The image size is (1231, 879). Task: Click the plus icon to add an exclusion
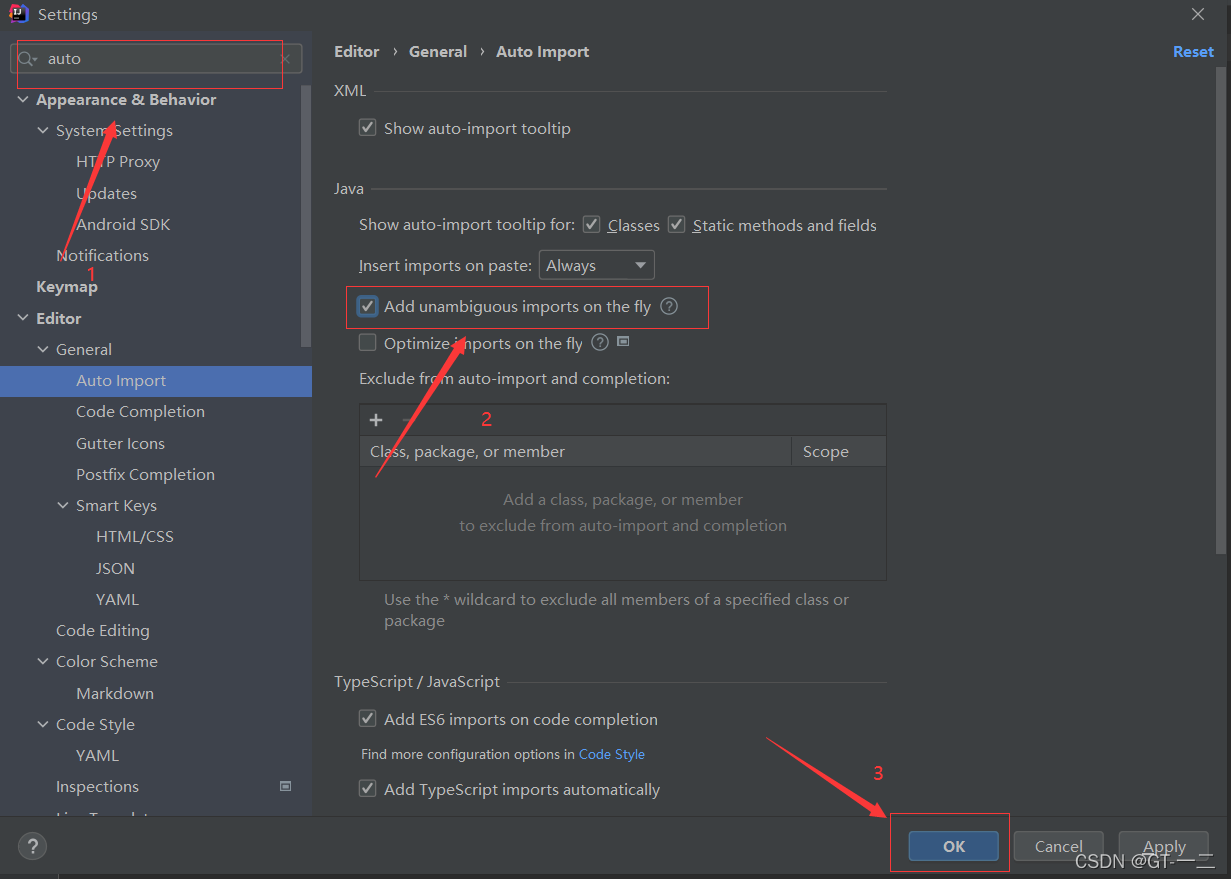click(x=376, y=420)
